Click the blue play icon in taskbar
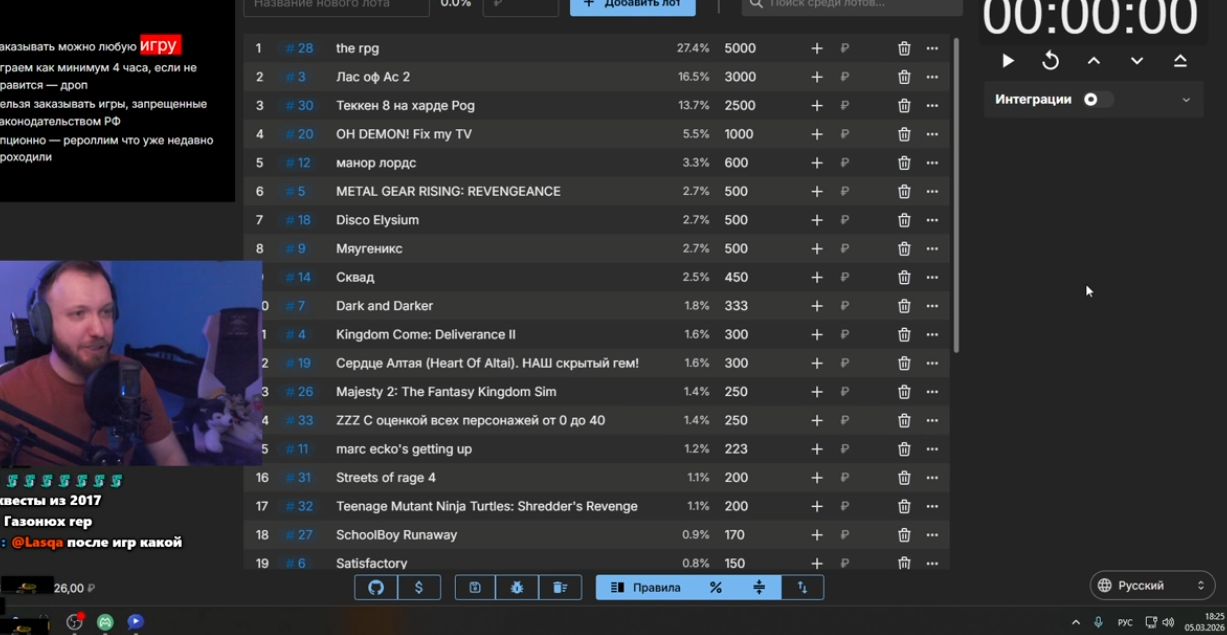The image size is (1227, 635). pos(136,622)
